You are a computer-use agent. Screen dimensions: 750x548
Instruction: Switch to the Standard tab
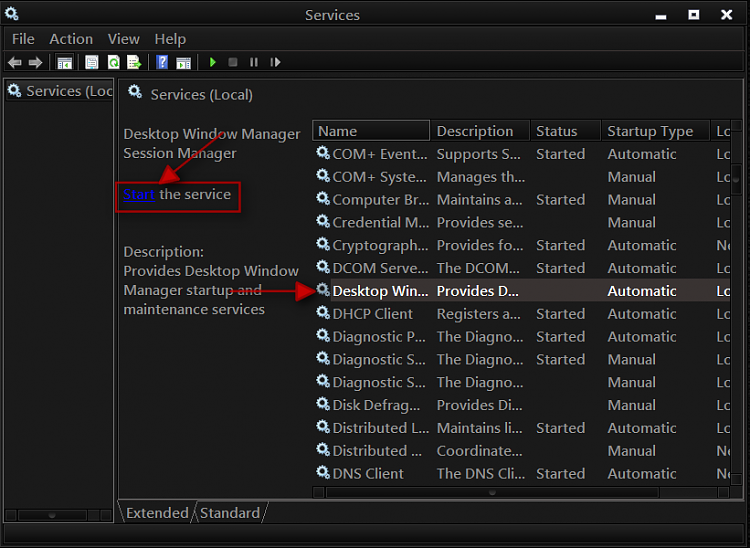coord(230,513)
